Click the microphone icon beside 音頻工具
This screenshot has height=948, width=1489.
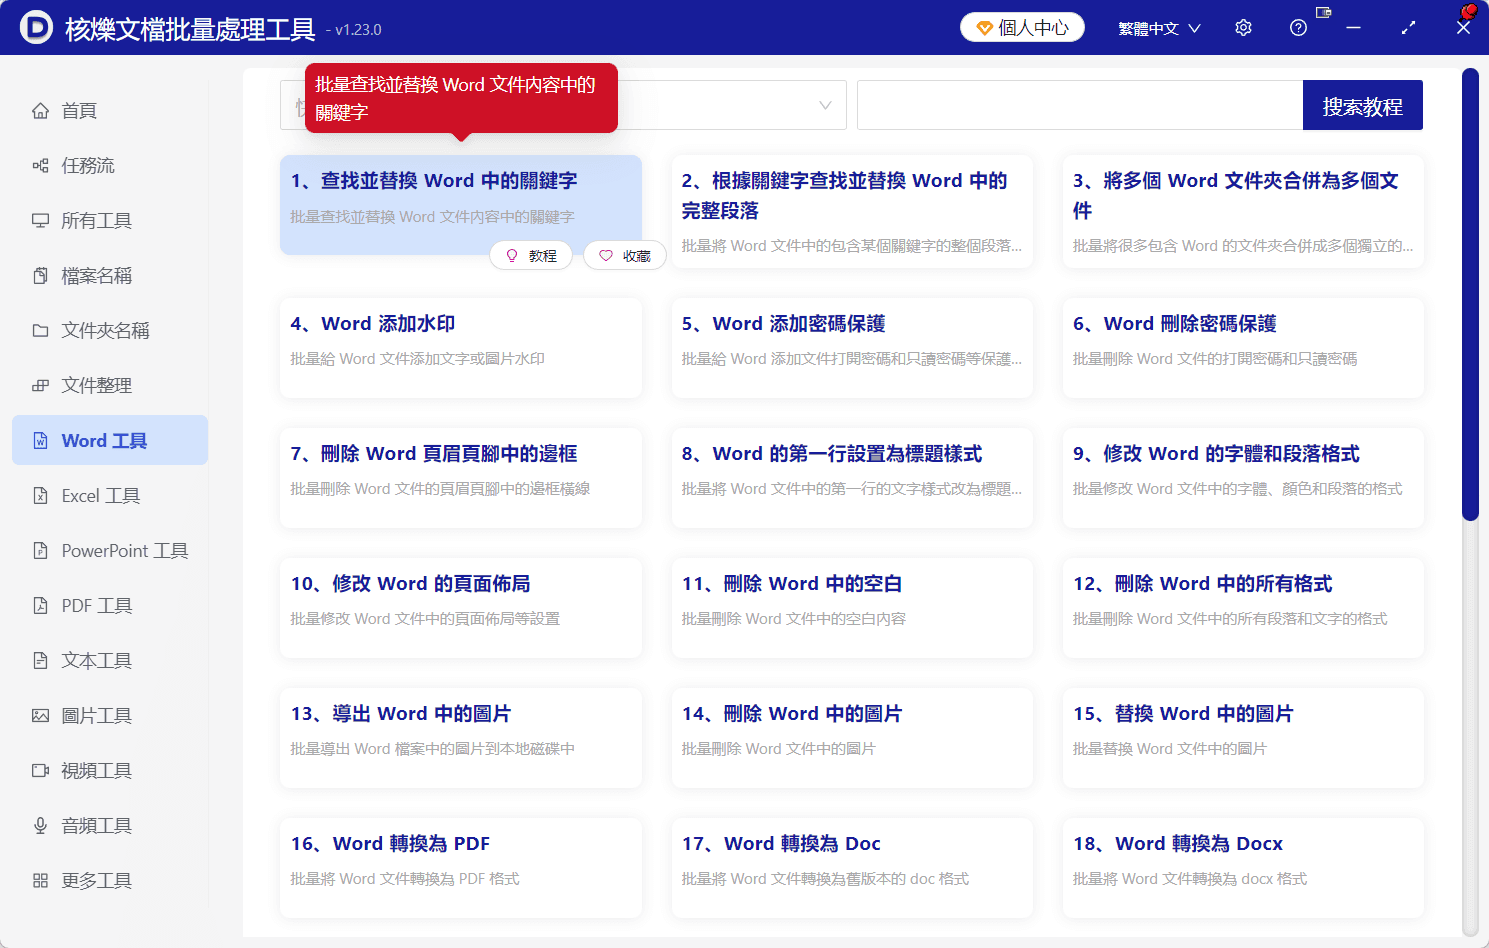pos(40,826)
